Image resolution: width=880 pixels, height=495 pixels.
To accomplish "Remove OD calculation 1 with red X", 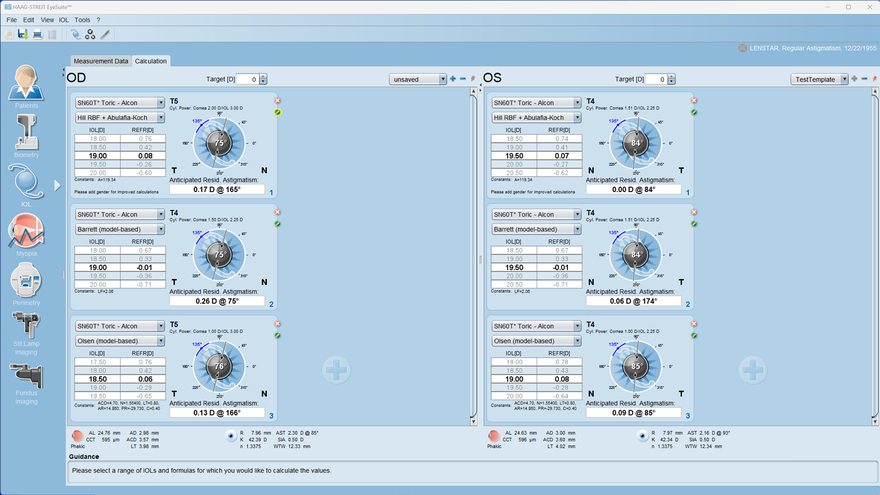I will (x=277, y=101).
